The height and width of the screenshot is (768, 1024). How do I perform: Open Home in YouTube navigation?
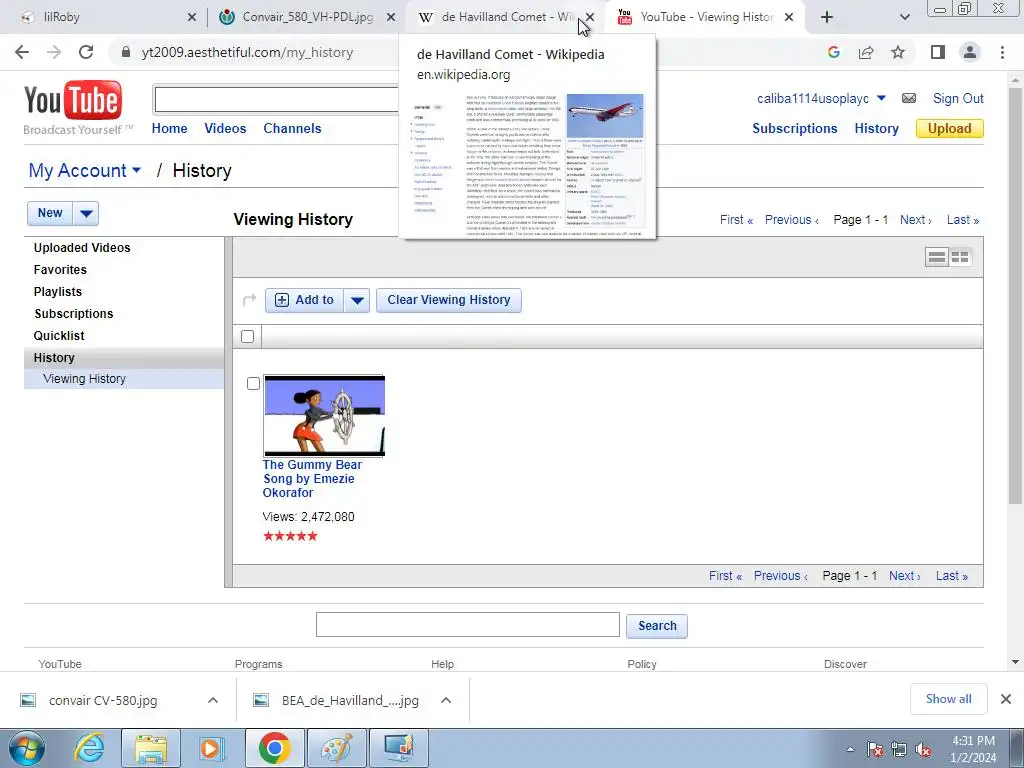[x=169, y=129]
